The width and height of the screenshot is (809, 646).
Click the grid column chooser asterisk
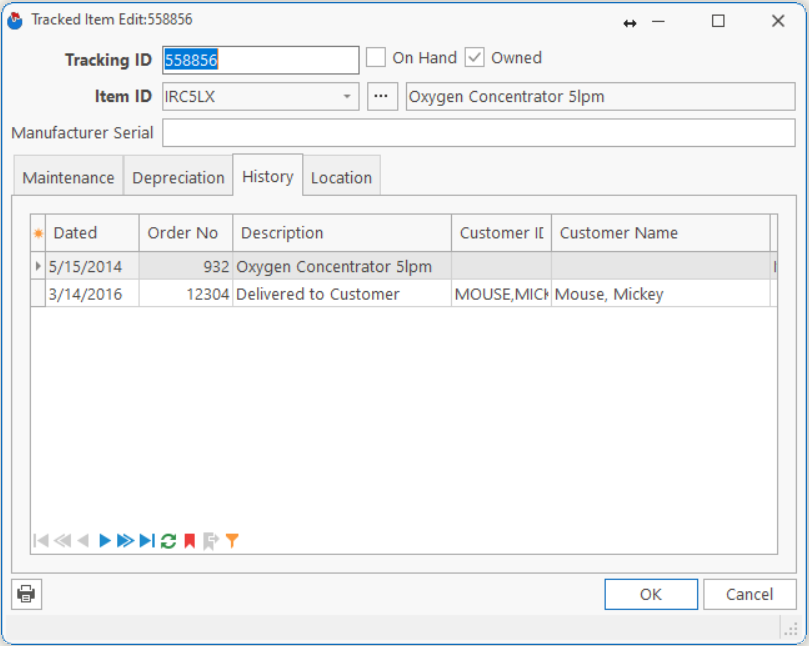click(39, 233)
